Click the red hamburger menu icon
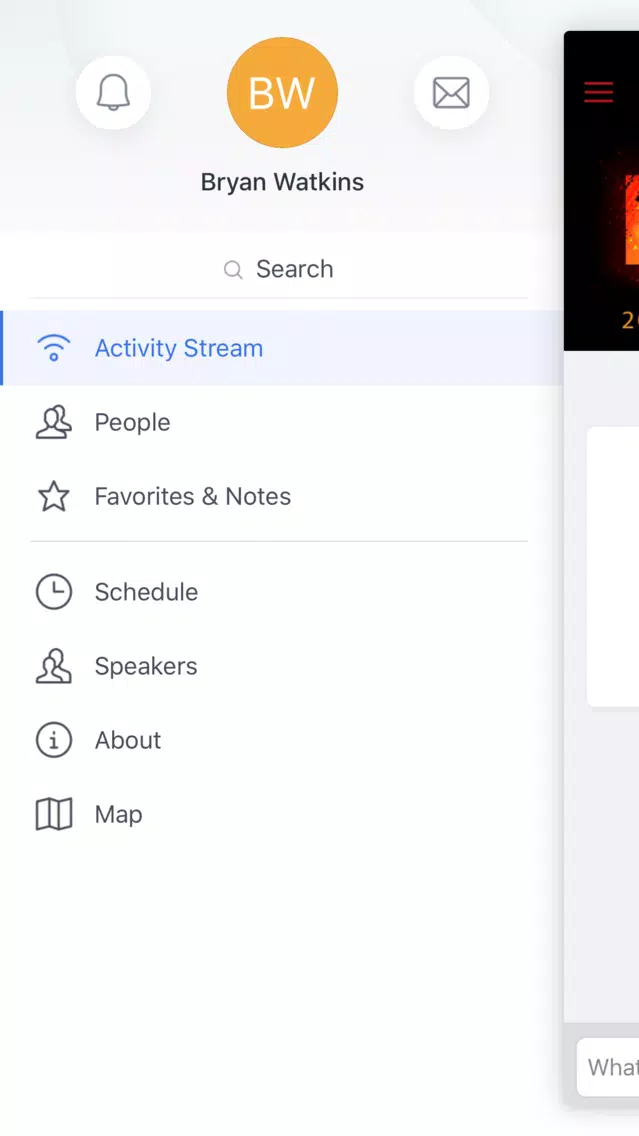 click(x=598, y=92)
